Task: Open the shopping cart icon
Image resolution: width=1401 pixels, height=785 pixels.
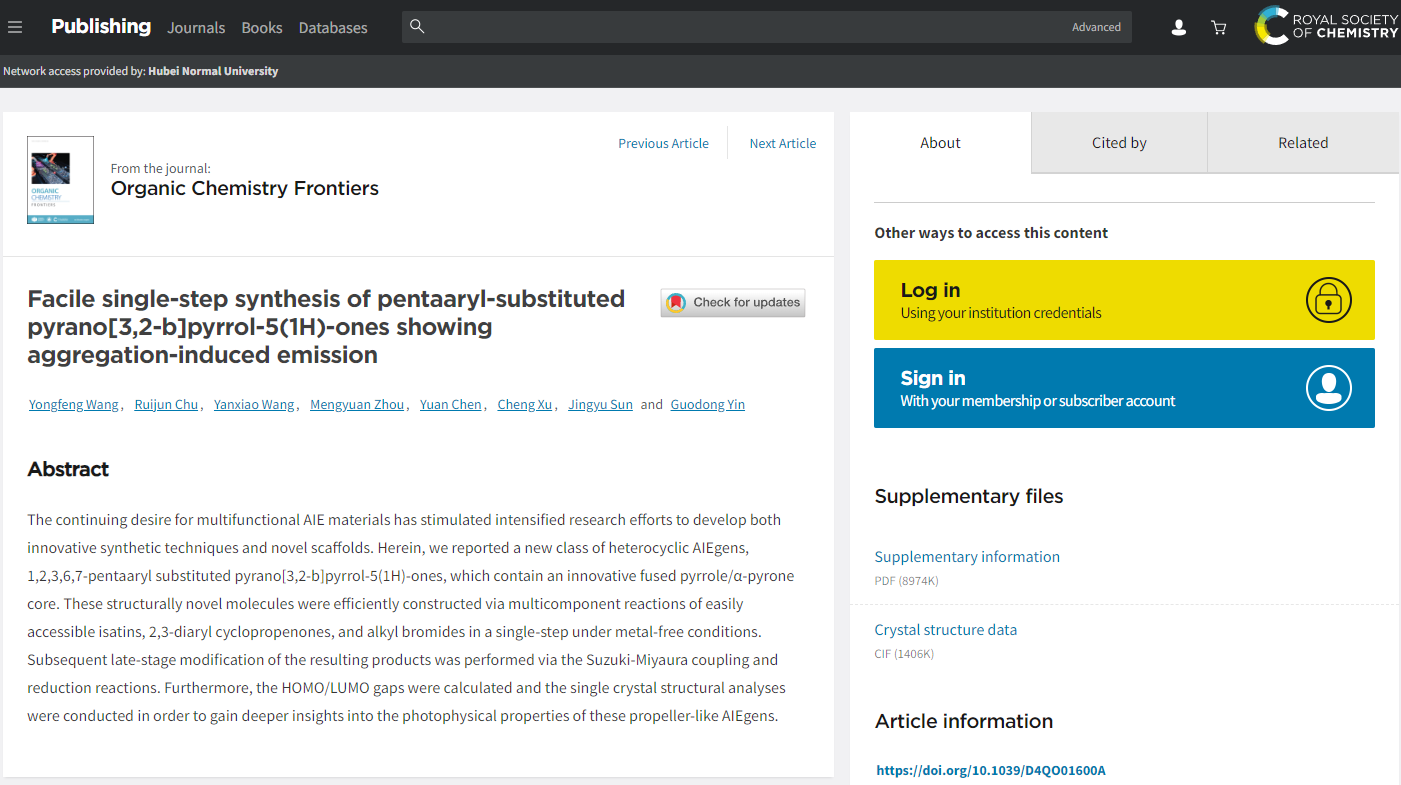Action: (x=1218, y=28)
